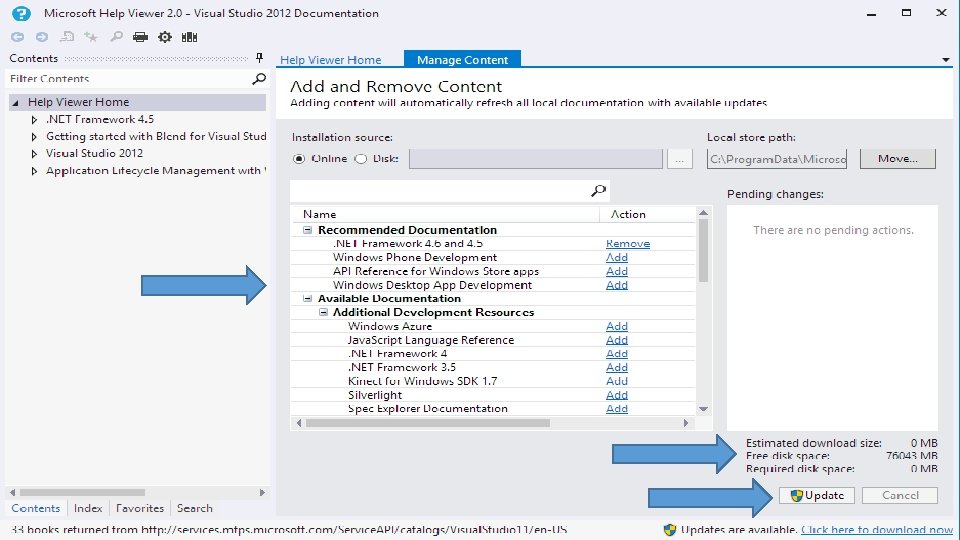Click the home/stop toolbar icon

[x=66, y=37]
